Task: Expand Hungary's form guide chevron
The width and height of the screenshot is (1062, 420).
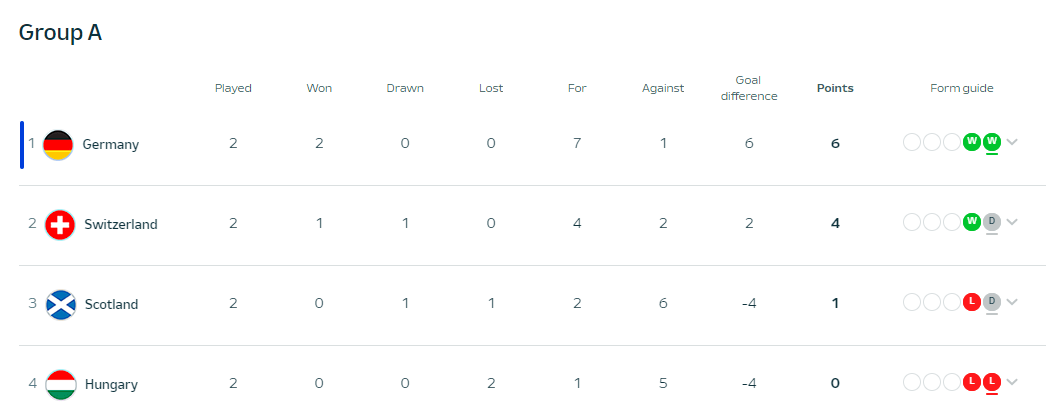Action: 1012,382
